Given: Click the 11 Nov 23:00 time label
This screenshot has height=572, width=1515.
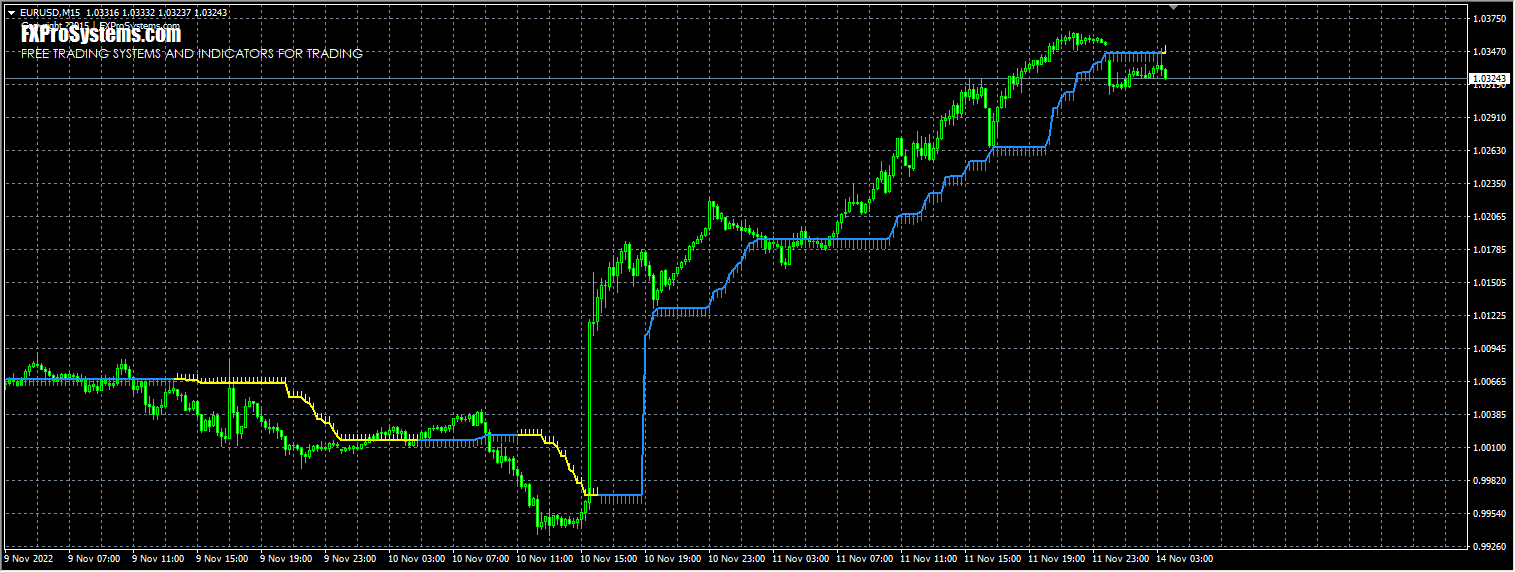Looking at the screenshot, I should (1121, 560).
